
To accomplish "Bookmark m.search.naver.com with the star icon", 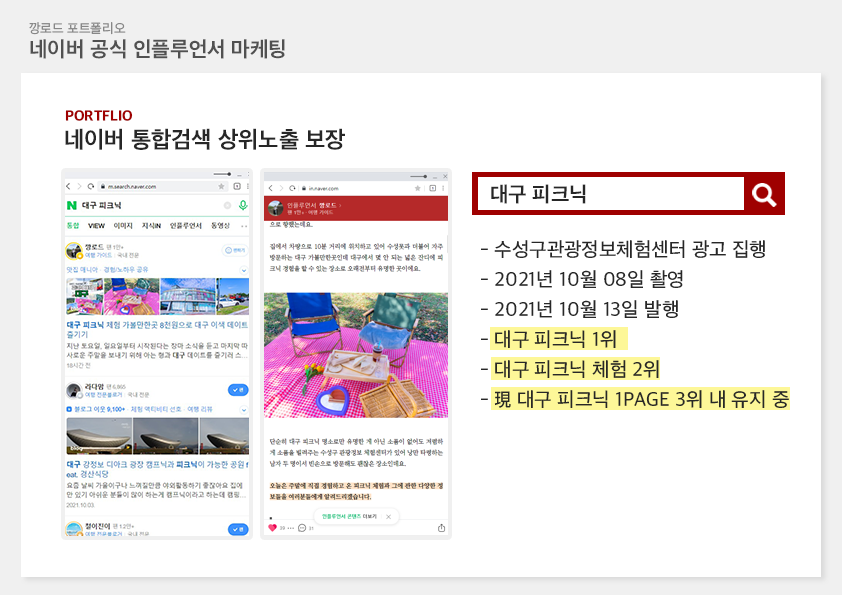I will [x=222, y=187].
